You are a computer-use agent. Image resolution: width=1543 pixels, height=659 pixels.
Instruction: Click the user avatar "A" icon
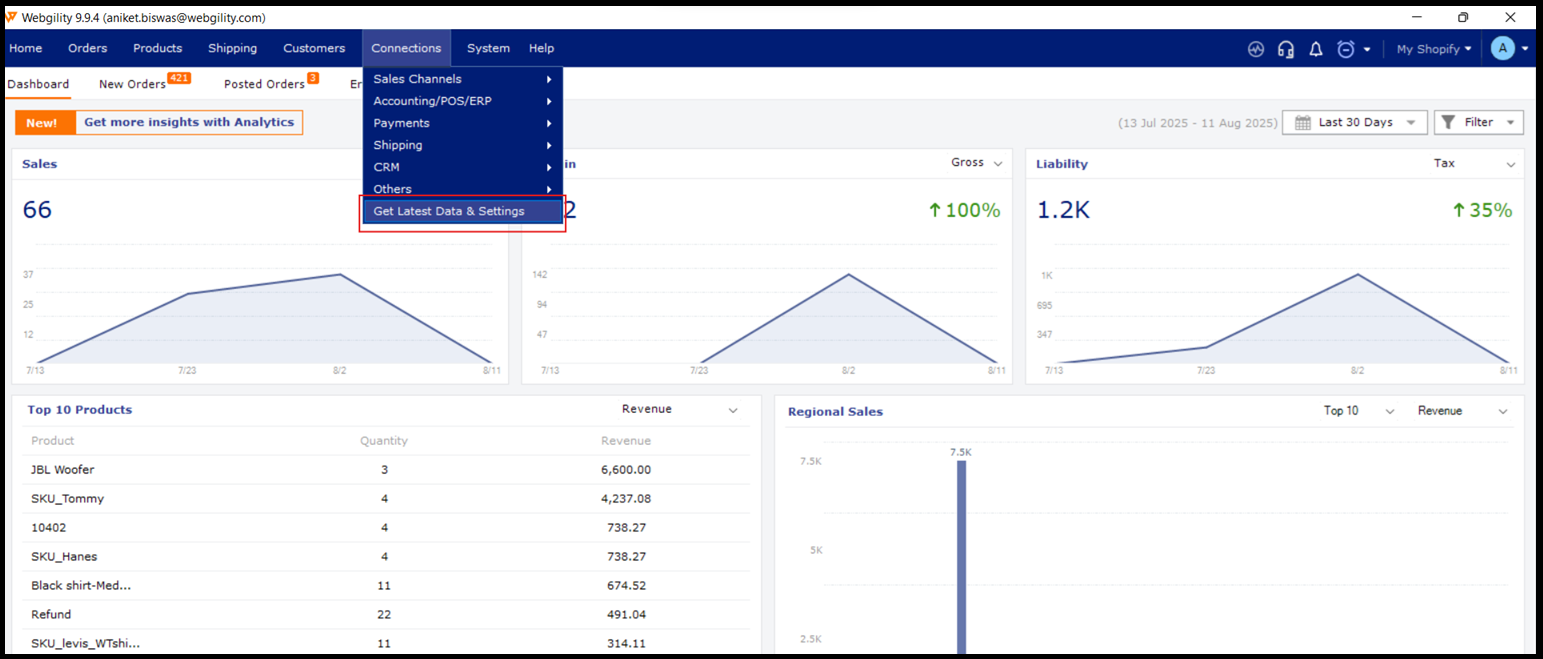coord(1502,48)
